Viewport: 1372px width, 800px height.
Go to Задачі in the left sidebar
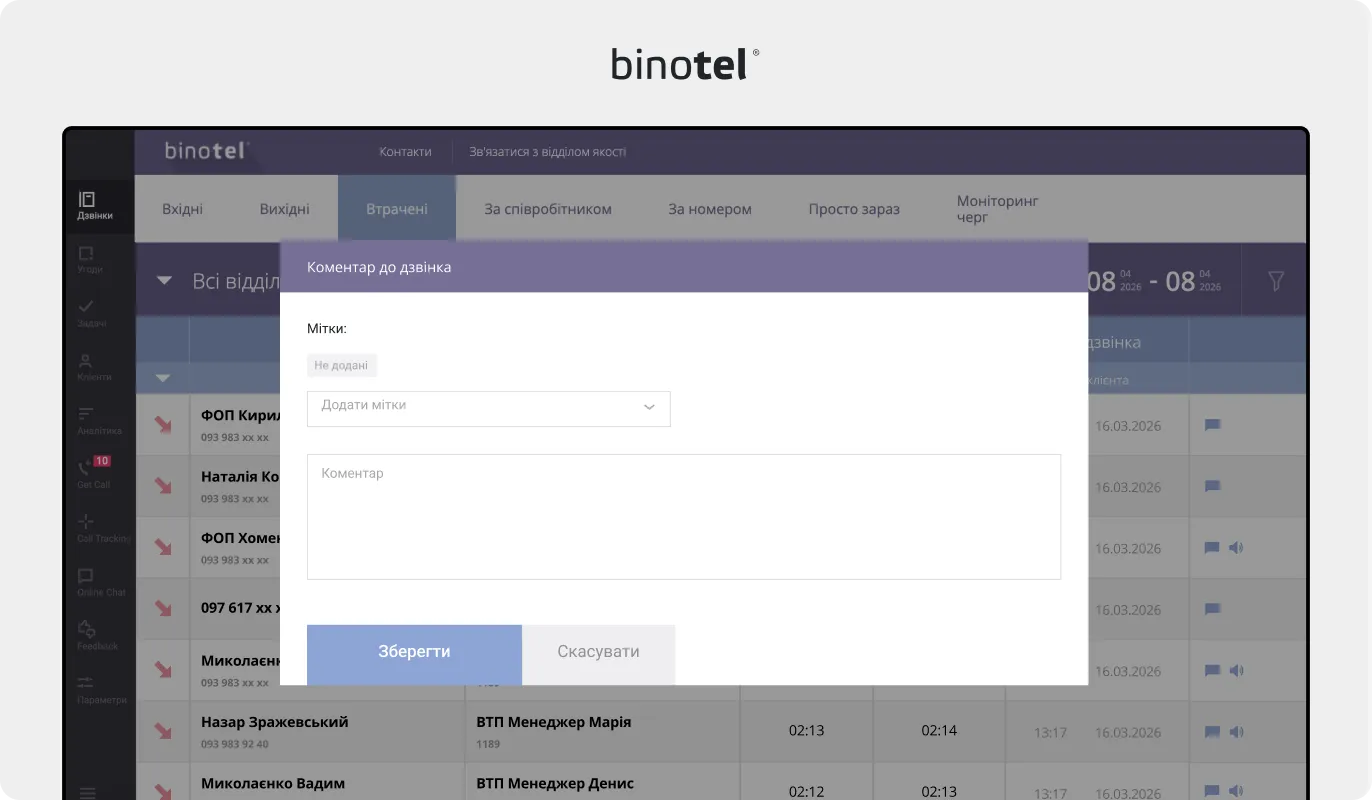click(x=92, y=314)
